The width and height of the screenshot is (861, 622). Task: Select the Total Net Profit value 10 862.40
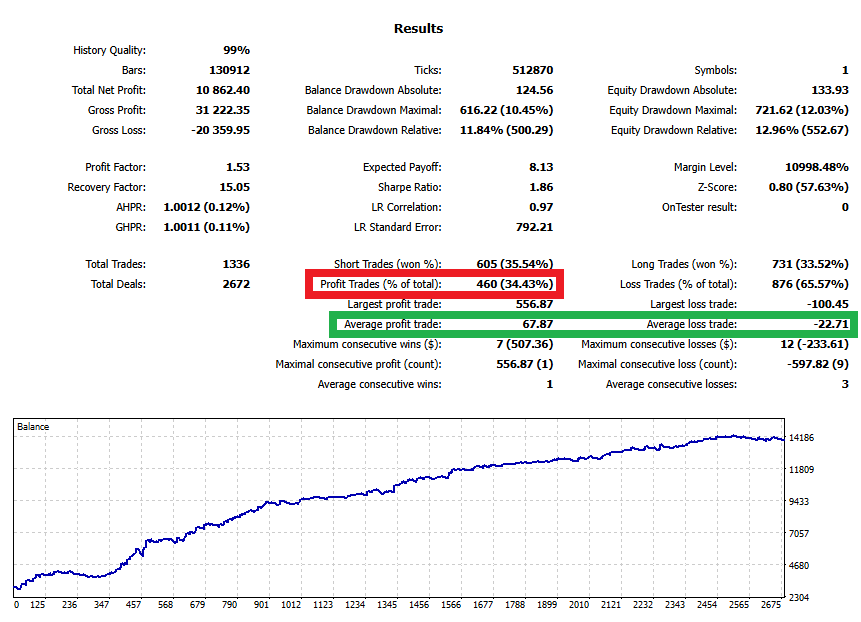point(218,90)
